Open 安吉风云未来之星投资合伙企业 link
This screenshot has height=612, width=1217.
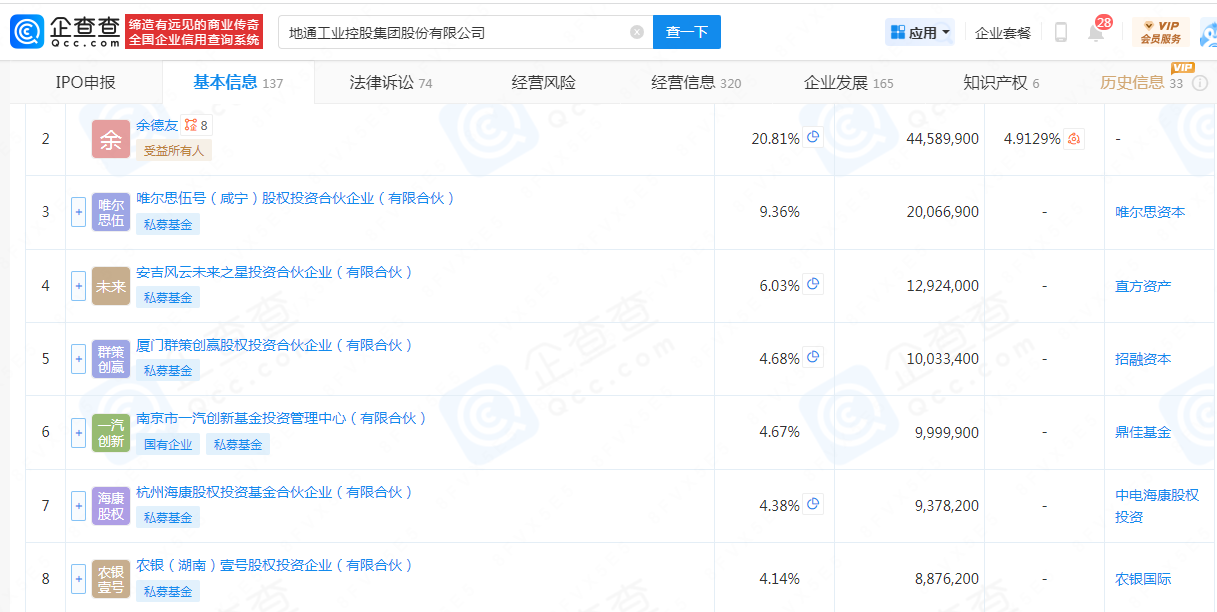tap(274, 272)
